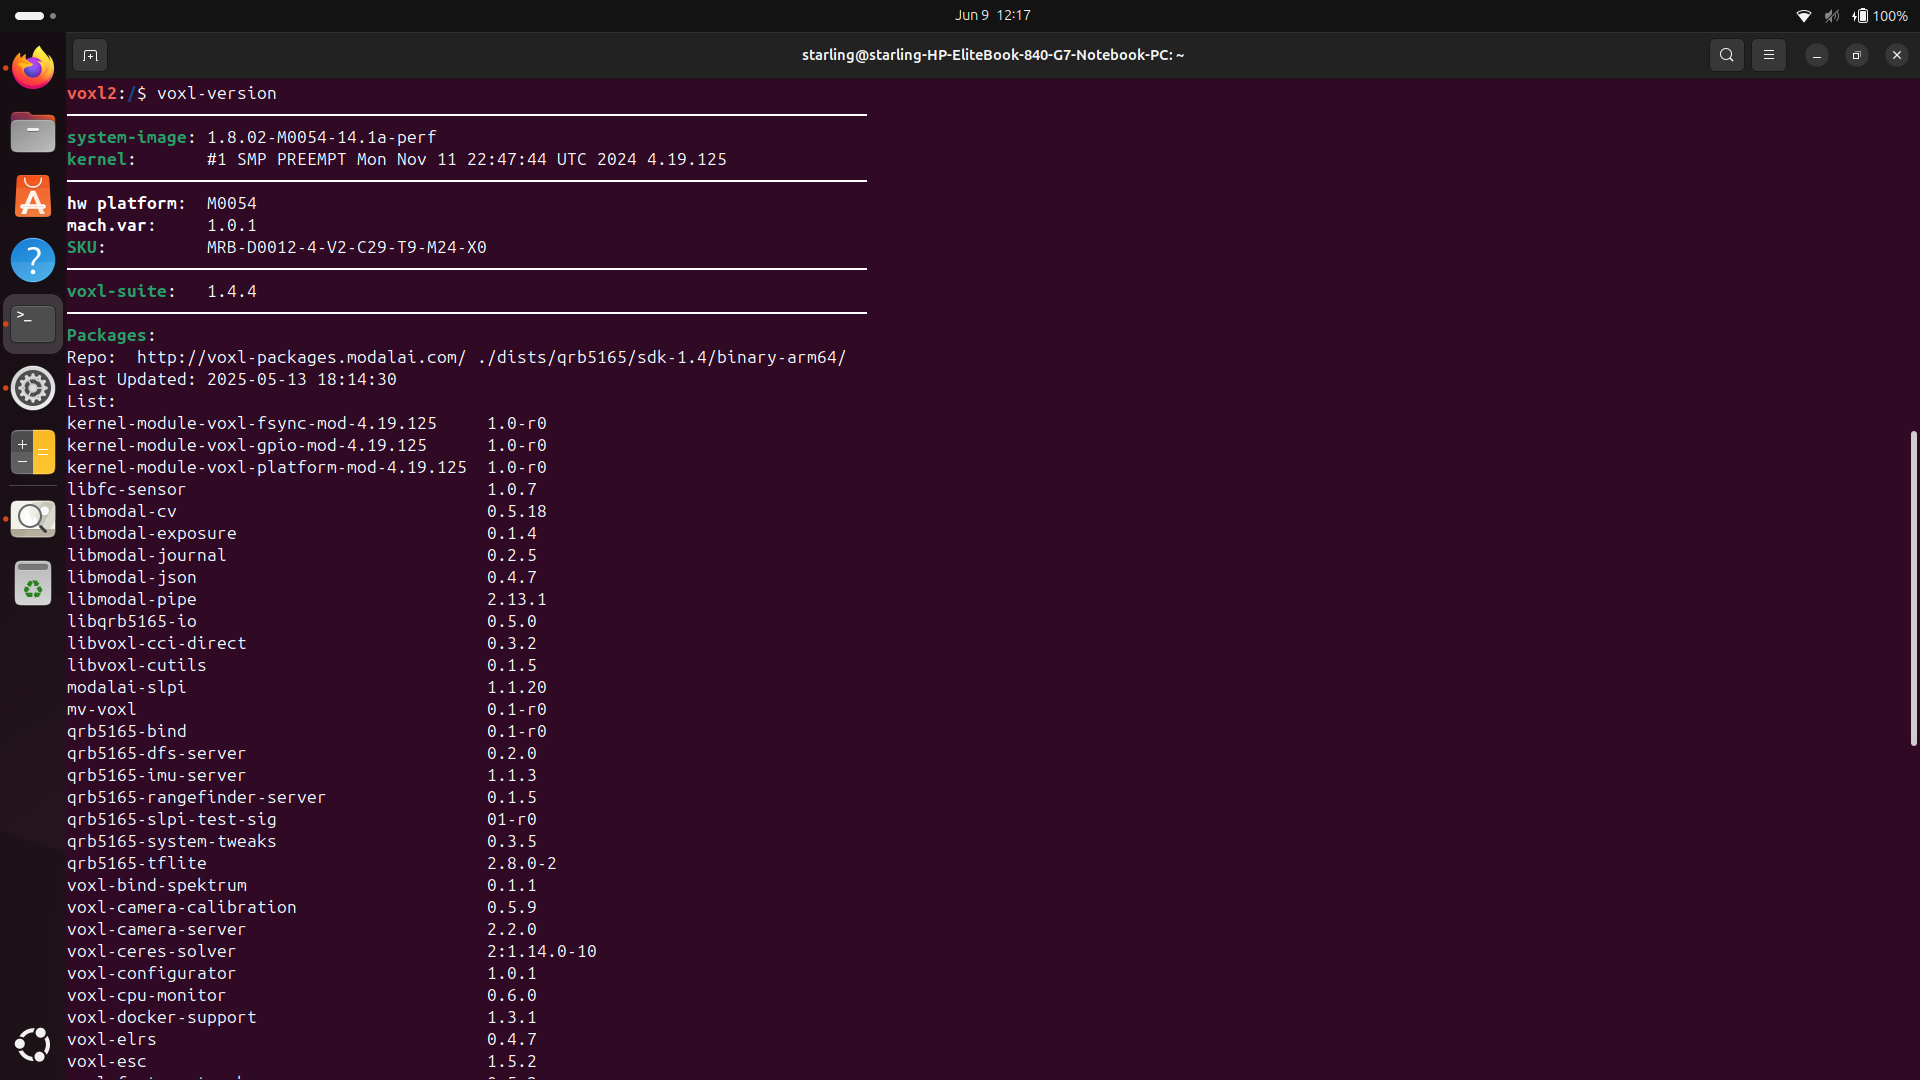
Task: Open the Trash in dock
Action: (x=33, y=583)
